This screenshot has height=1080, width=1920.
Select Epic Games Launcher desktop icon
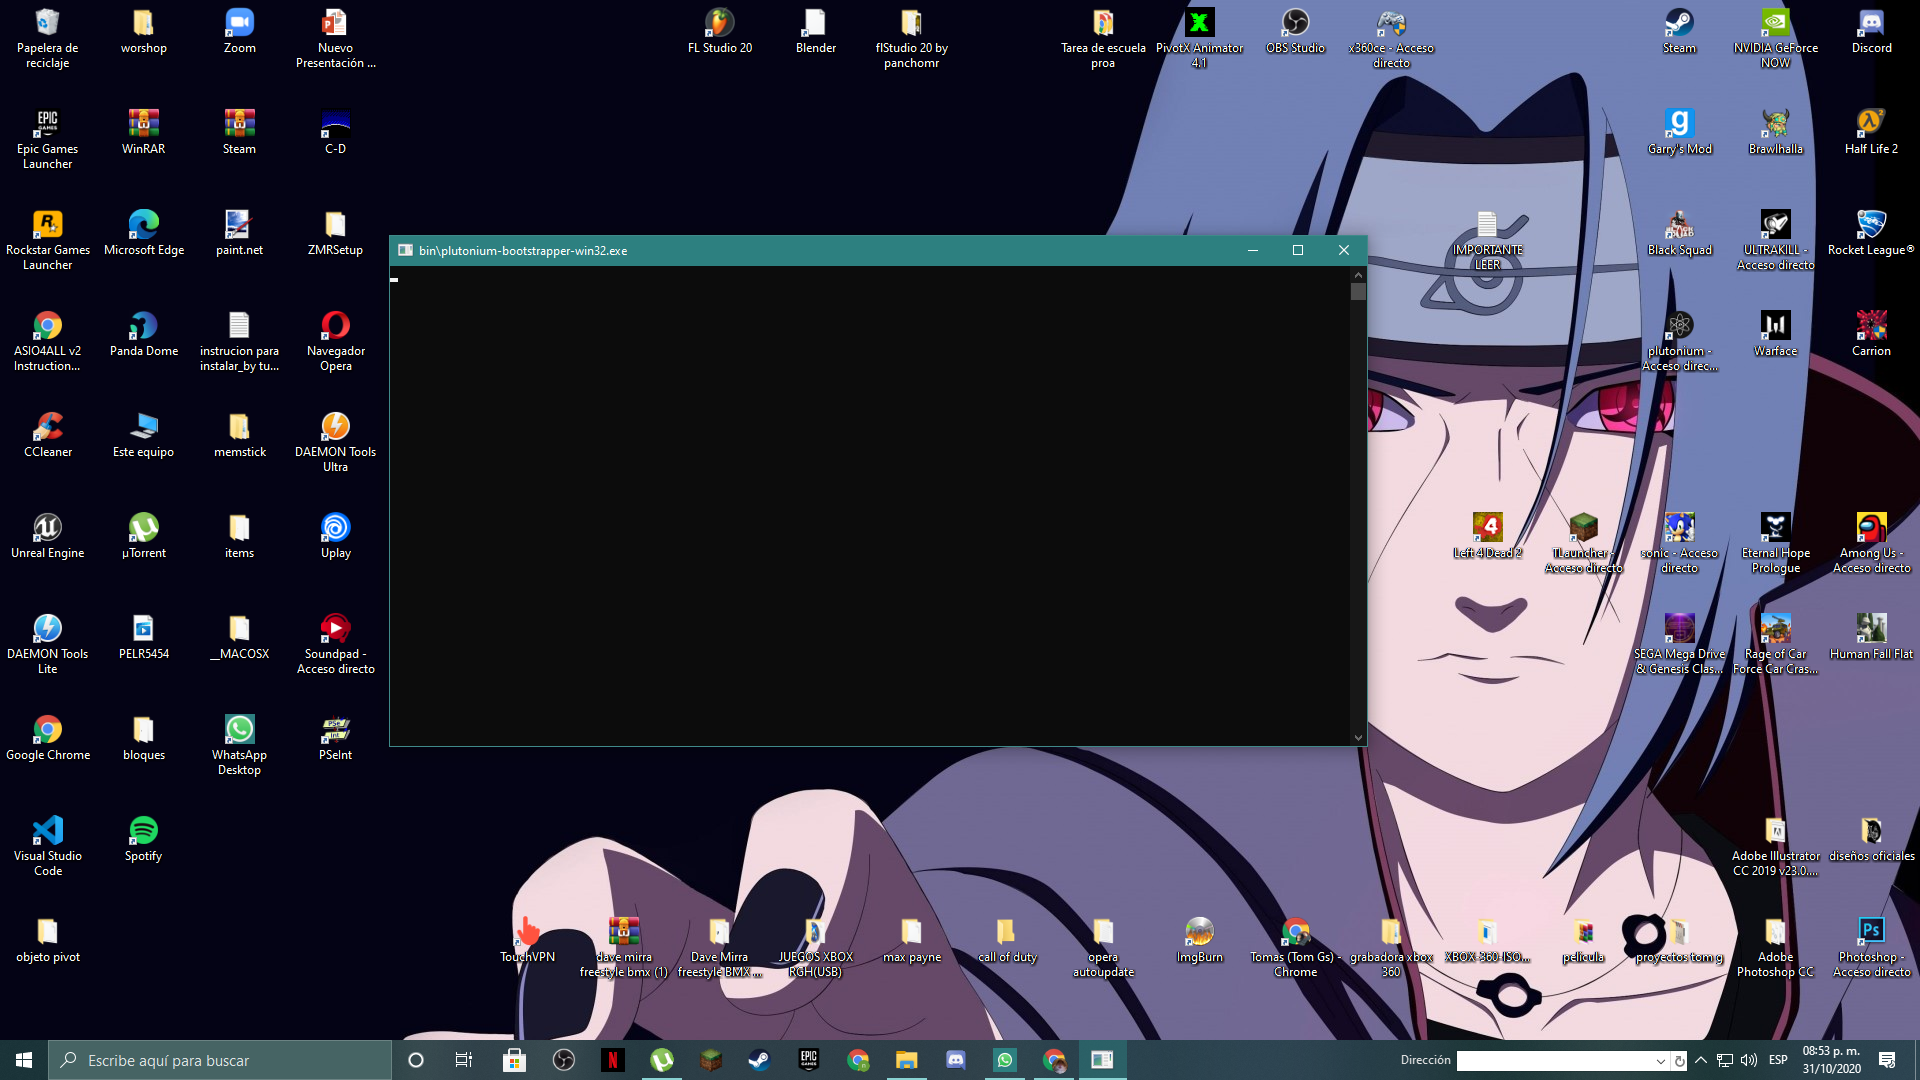[47, 138]
